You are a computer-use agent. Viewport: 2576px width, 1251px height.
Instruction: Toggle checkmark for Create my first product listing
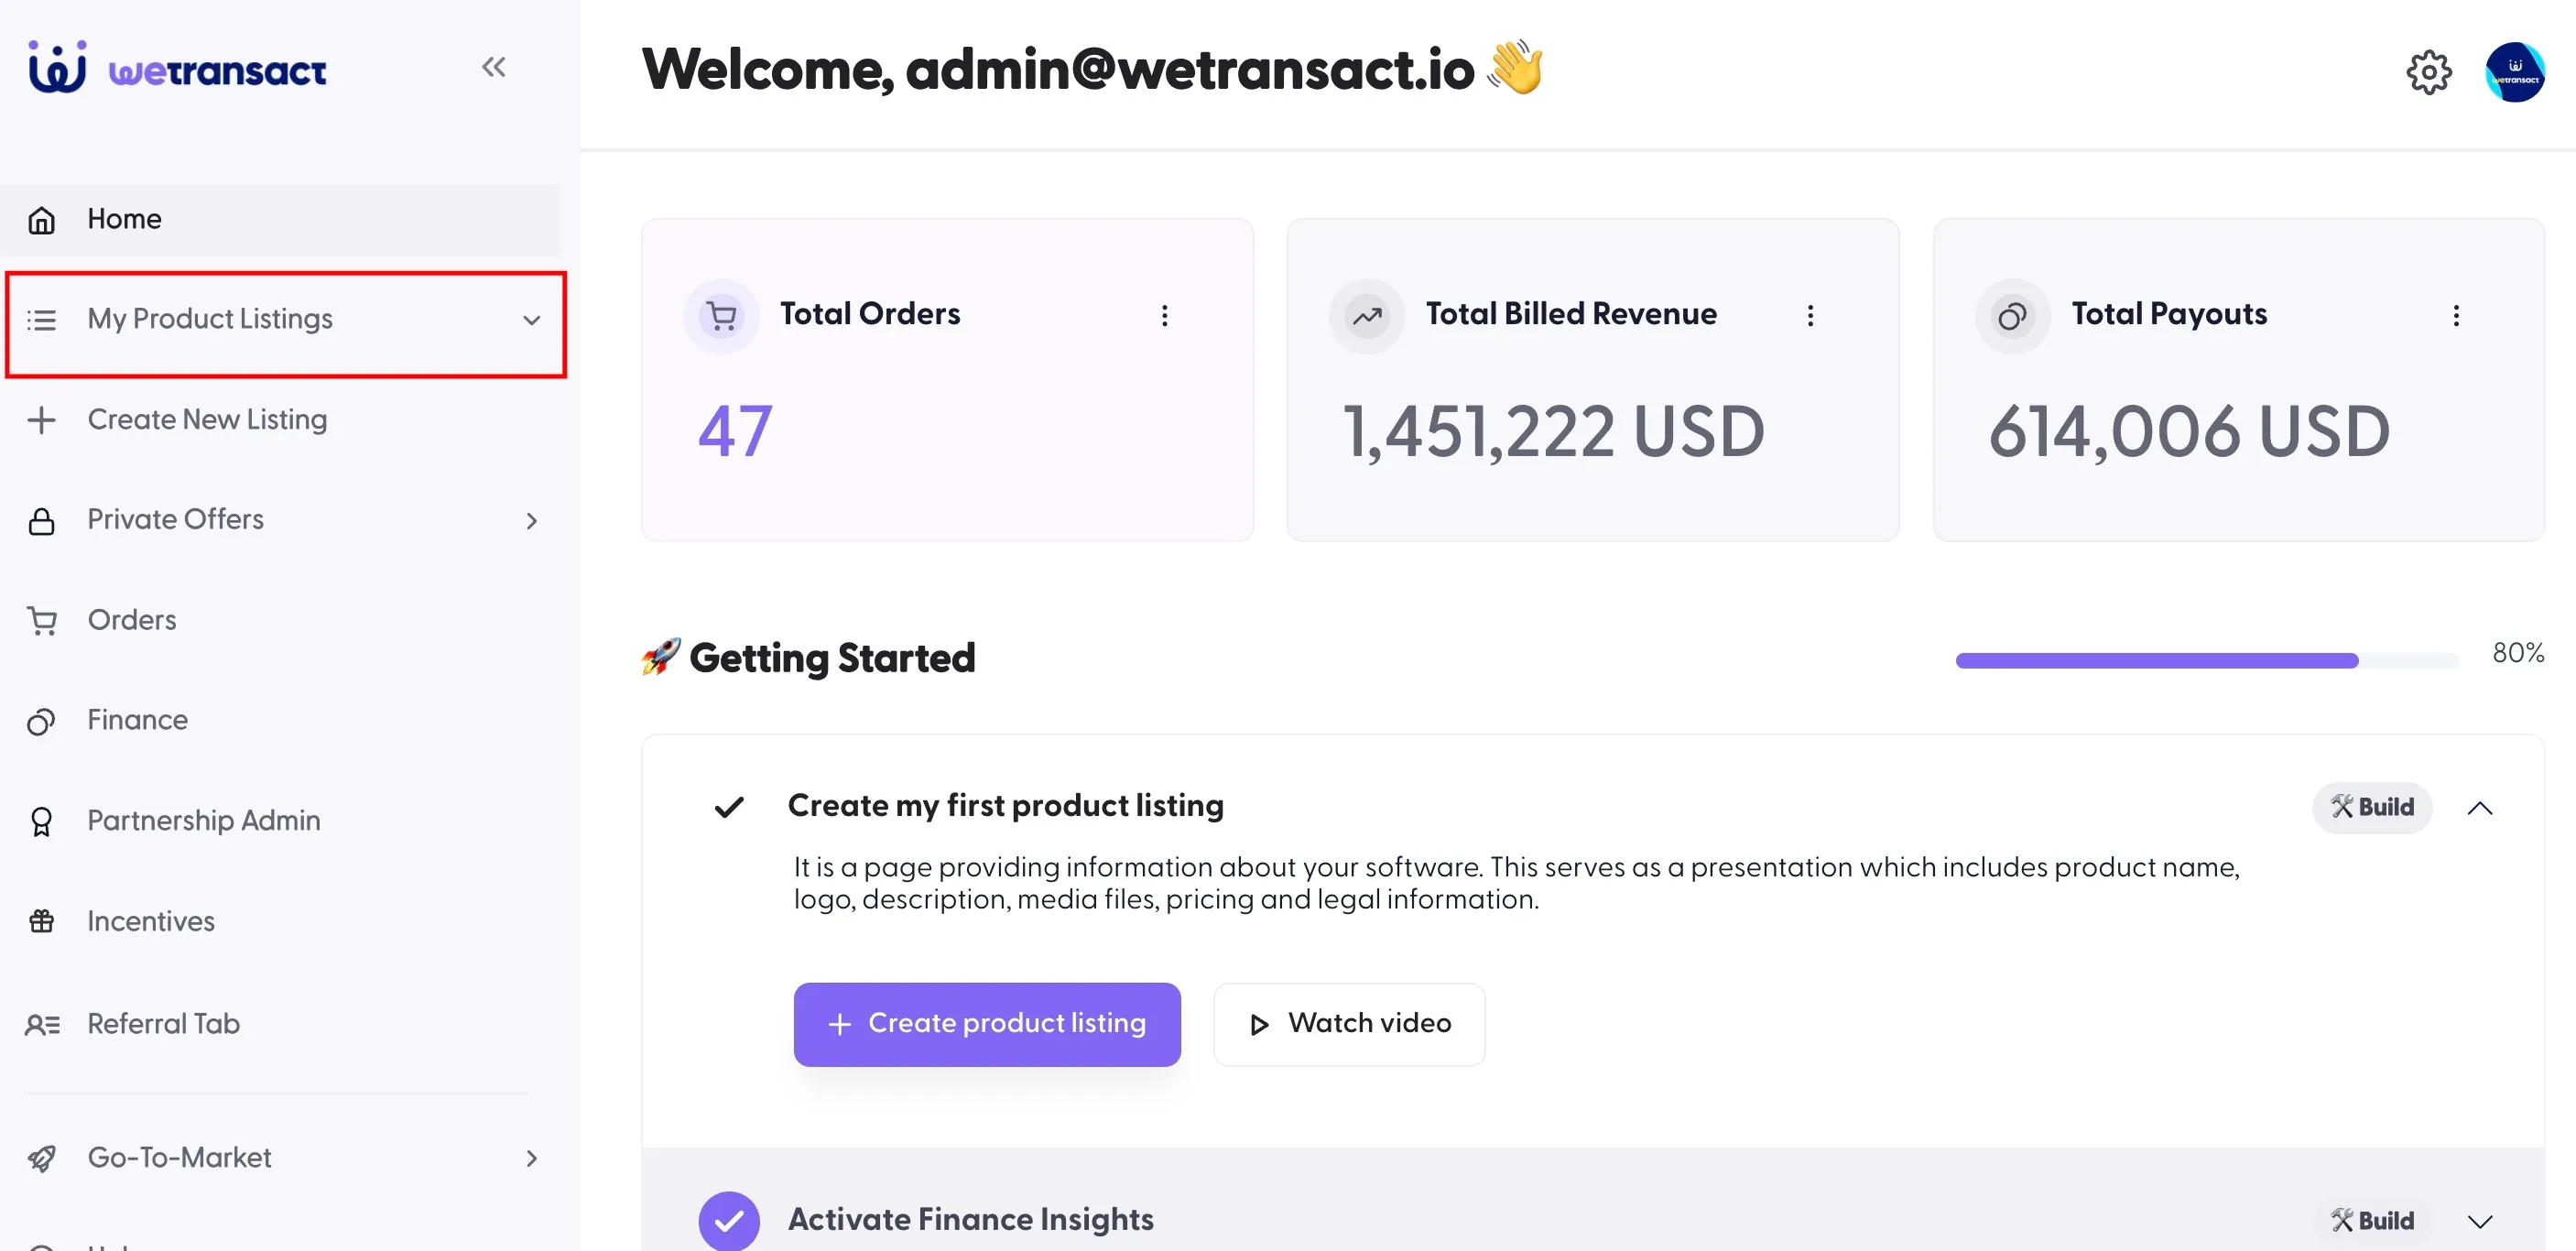tap(729, 806)
